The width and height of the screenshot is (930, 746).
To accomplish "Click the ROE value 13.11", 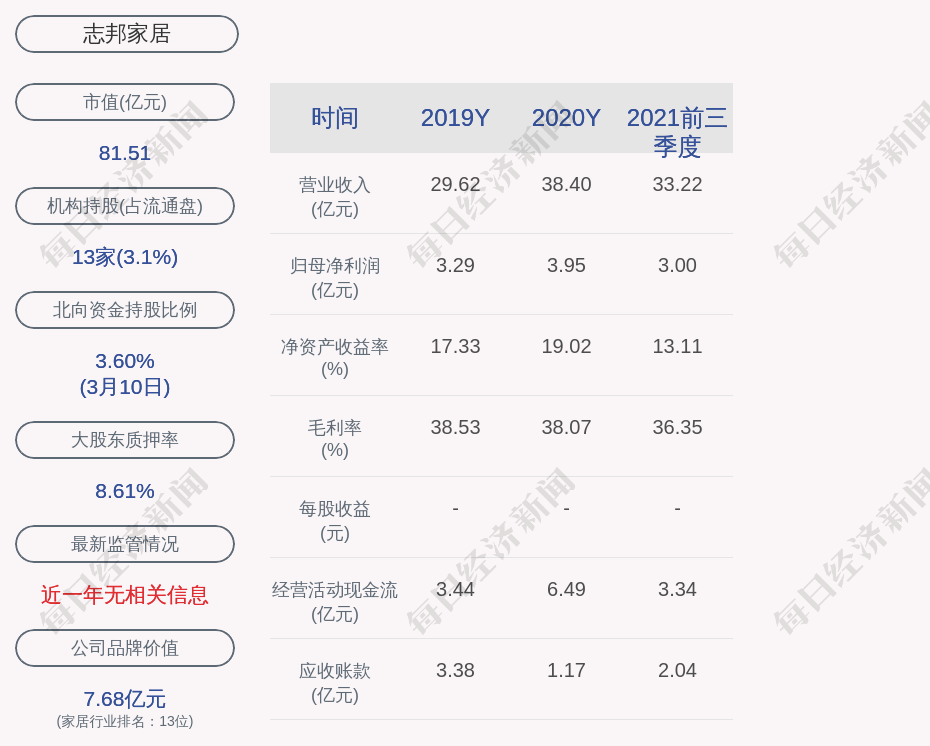I will click(677, 346).
